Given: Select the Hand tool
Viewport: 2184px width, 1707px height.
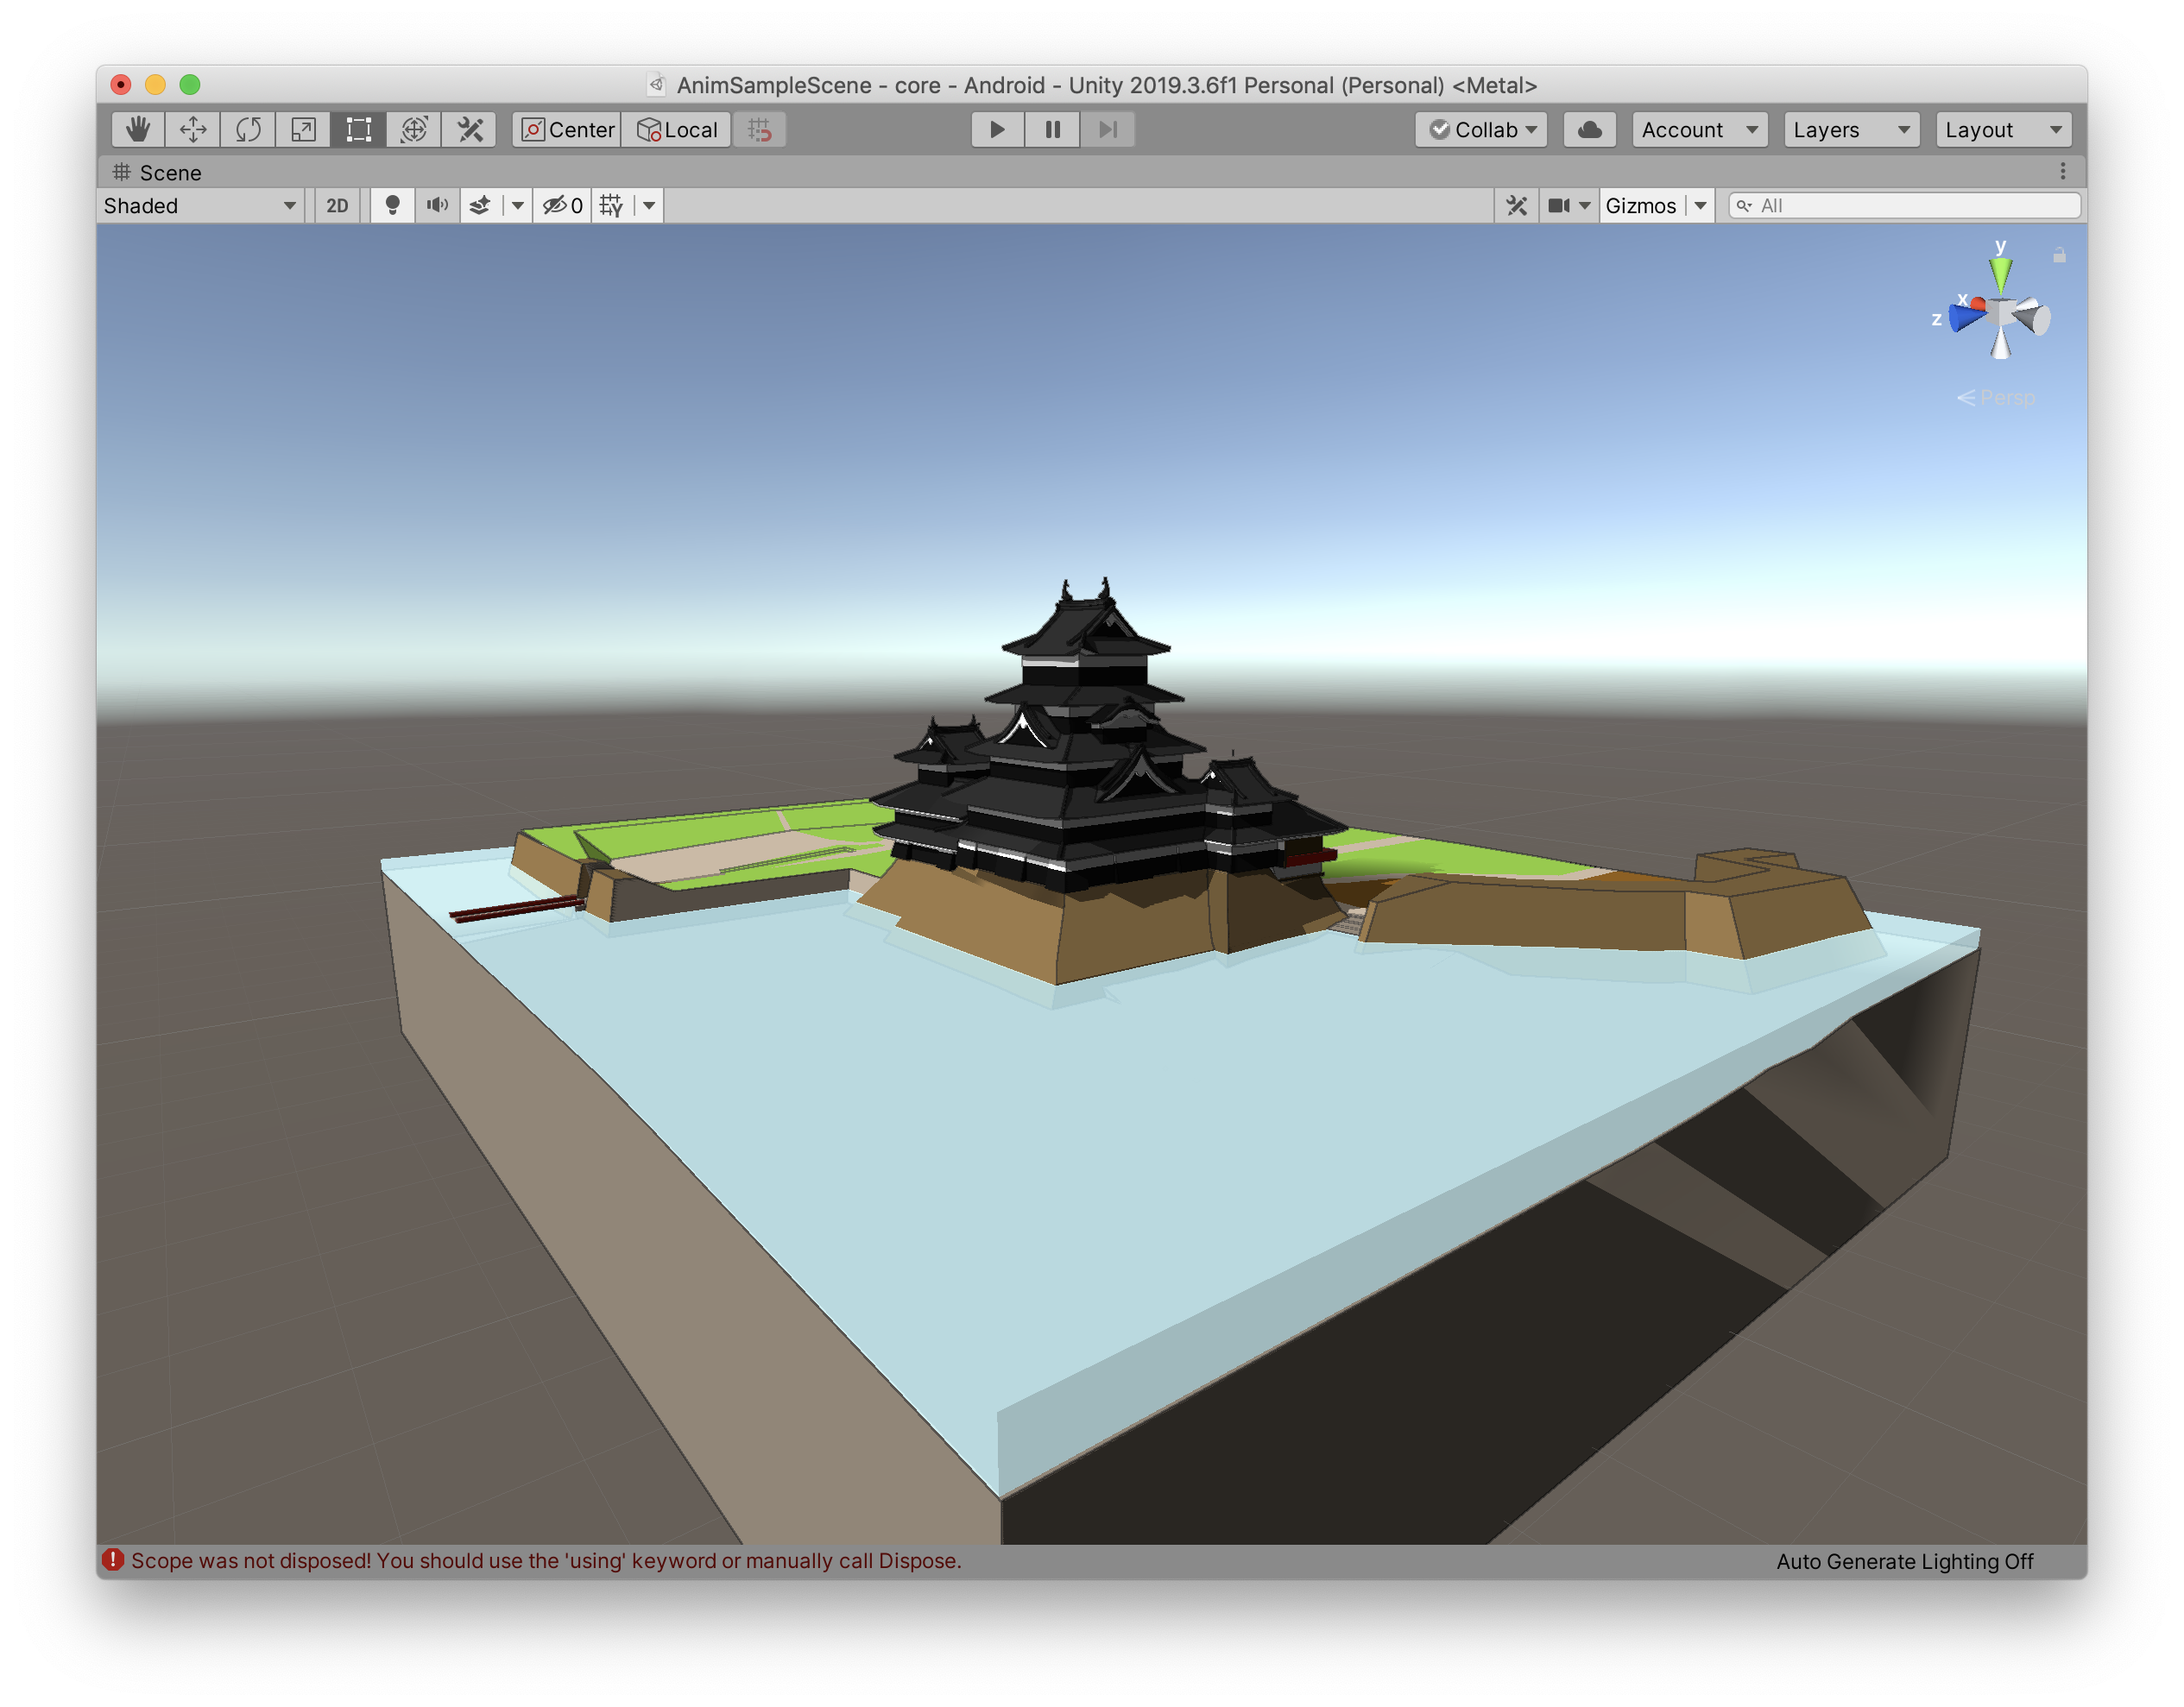Looking at the screenshot, I should click(x=138, y=130).
